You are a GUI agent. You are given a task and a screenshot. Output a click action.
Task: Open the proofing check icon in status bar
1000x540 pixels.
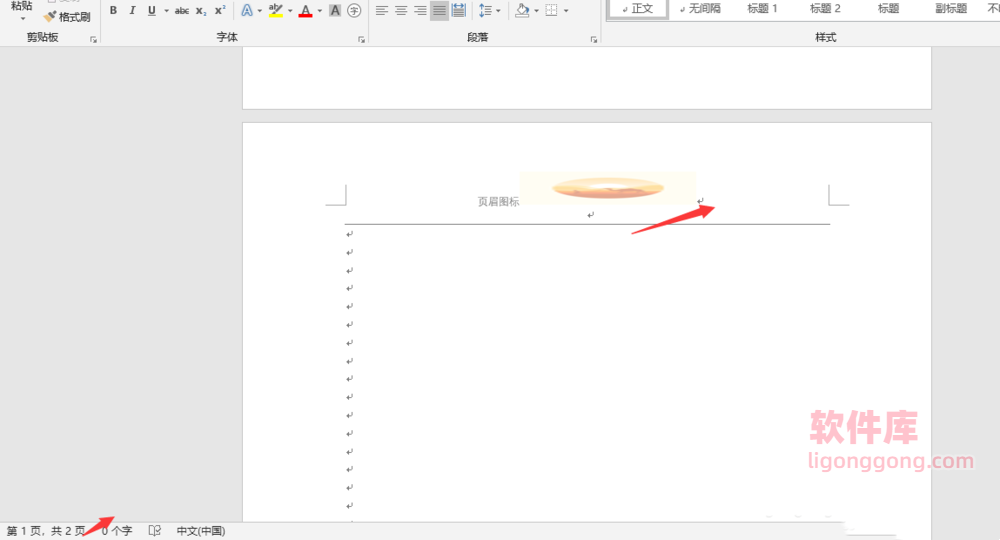[x=154, y=530]
